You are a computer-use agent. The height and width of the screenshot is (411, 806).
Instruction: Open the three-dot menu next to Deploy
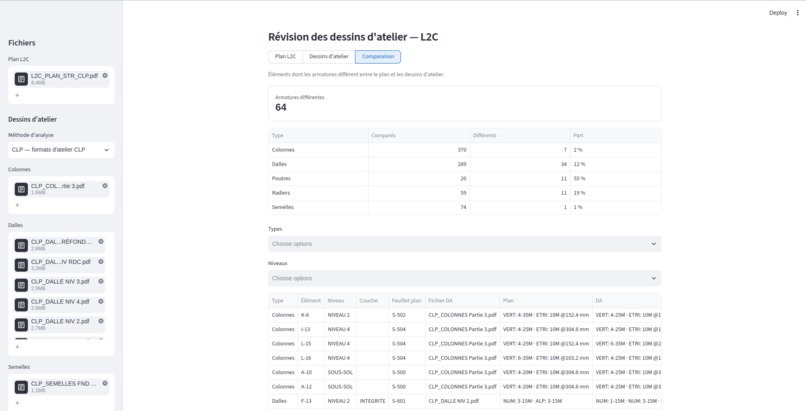coord(798,13)
